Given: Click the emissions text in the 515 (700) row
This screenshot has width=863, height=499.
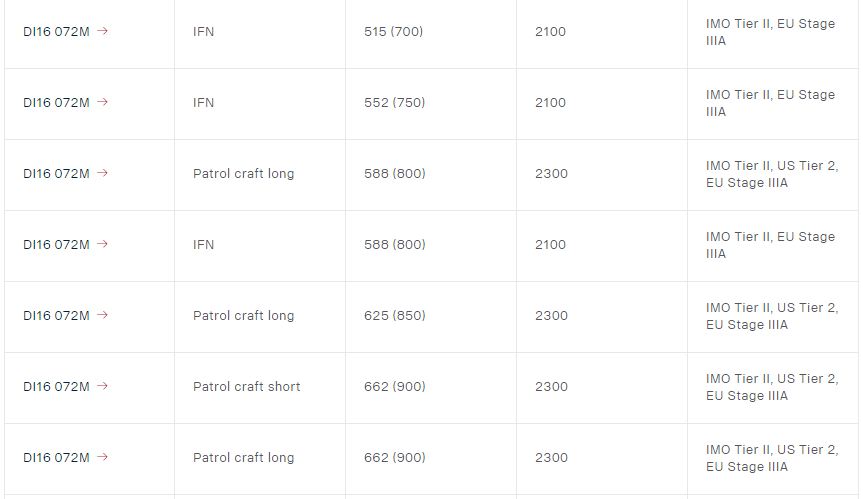Looking at the screenshot, I should (x=770, y=32).
